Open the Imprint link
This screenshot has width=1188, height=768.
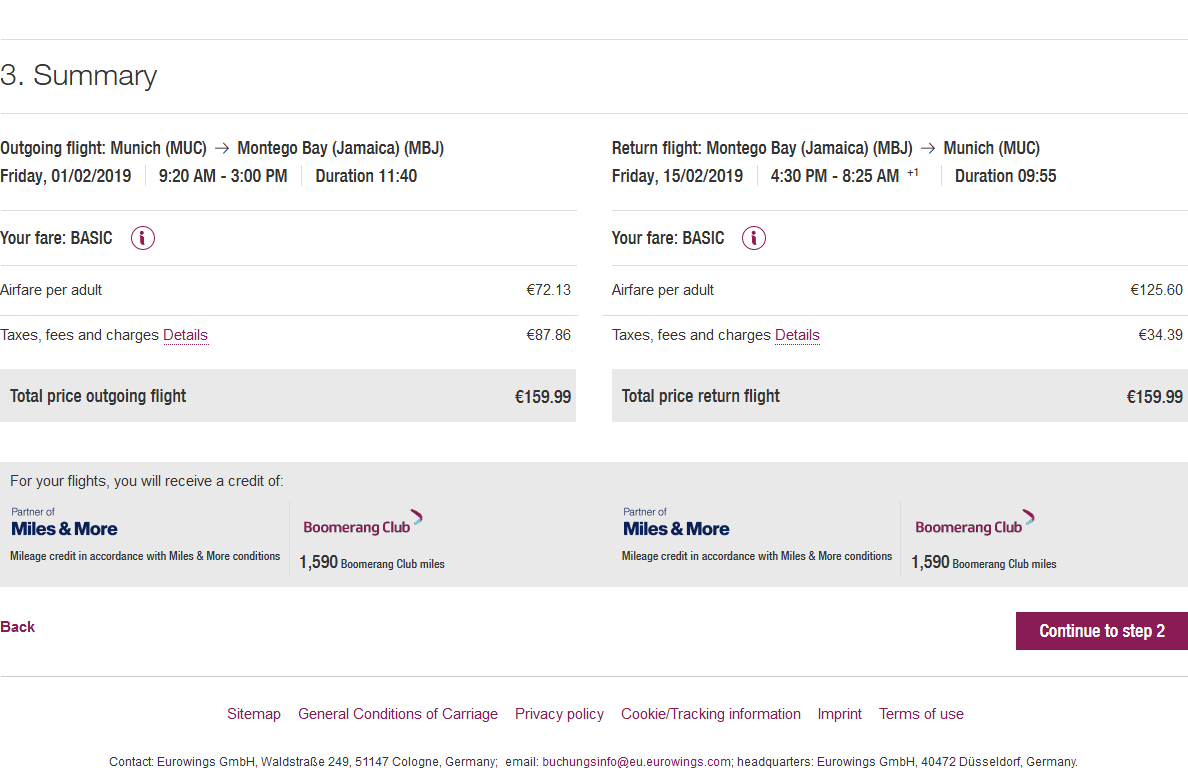(x=839, y=713)
